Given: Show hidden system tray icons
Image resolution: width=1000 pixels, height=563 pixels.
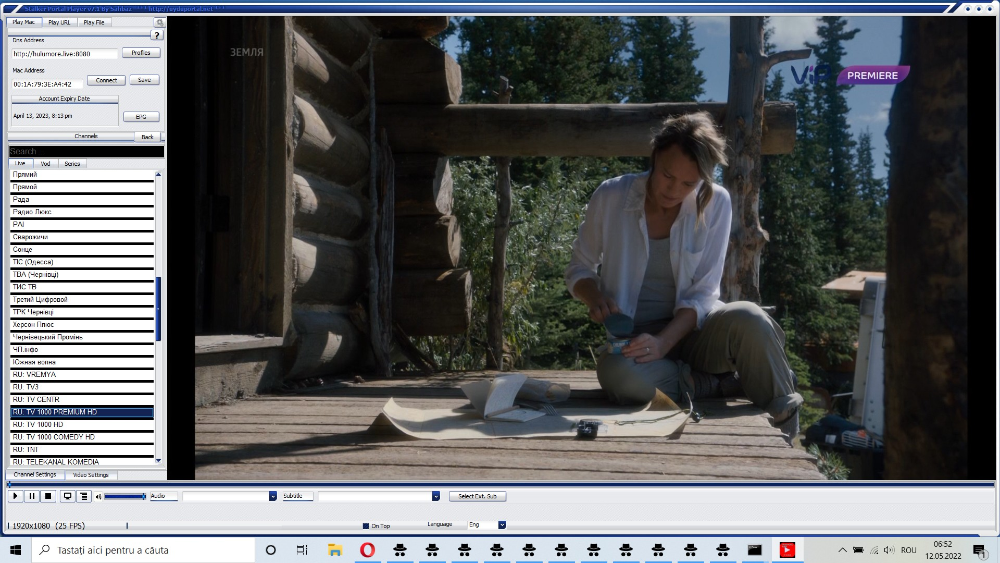Looking at the screenshot, I should tap(842, 550).
